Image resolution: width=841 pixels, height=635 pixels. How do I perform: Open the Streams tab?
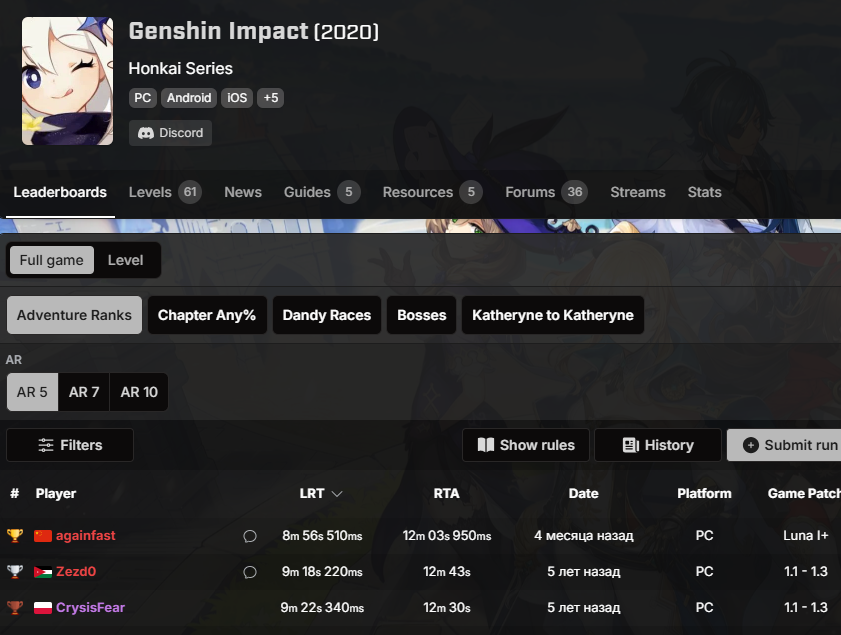pyautogui.click(x=638, y=193)
